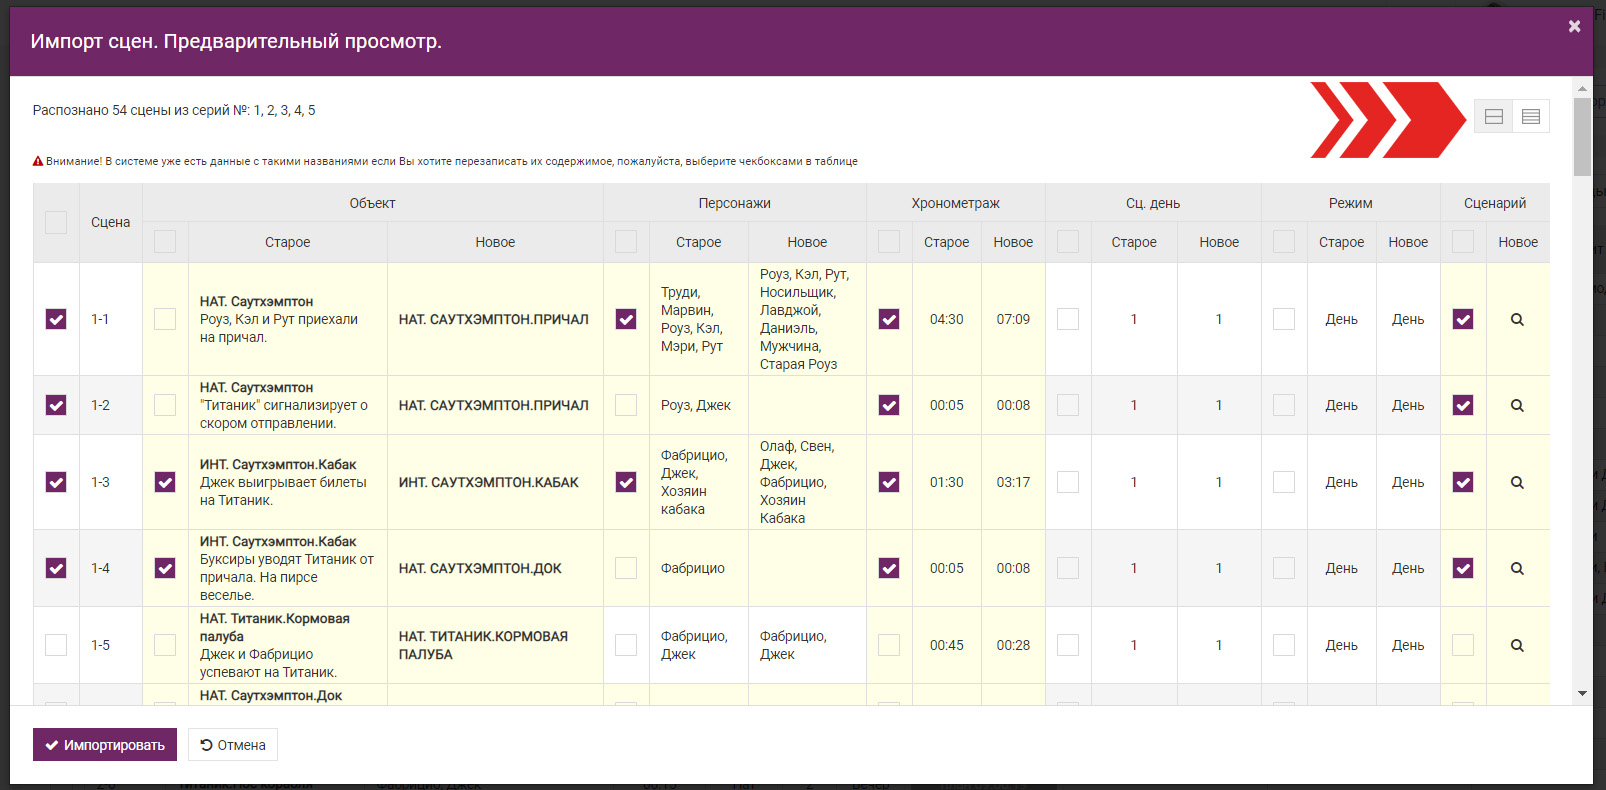Uncheck scene 1-4 row selection checkbox

pyautogui.click(x=56, y=568)
